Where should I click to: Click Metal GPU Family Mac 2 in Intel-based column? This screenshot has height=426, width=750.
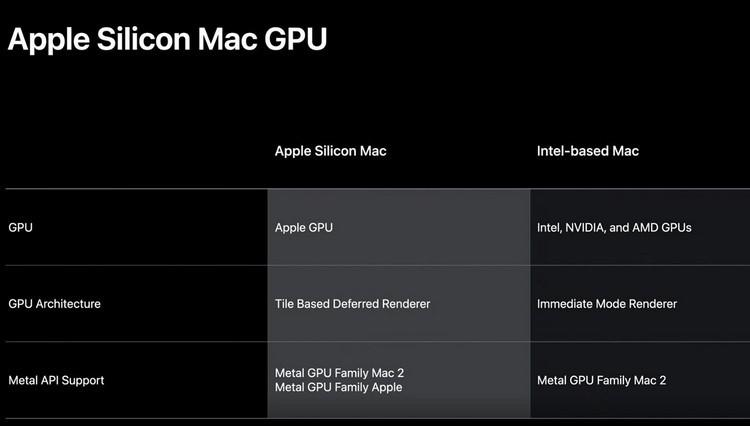(x=601, y=380)
